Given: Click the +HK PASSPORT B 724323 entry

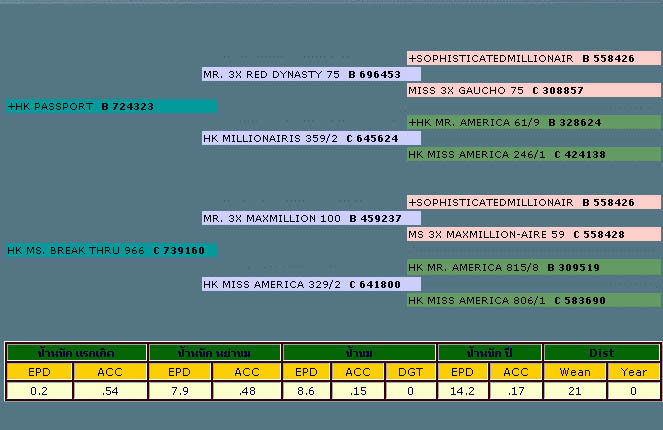Looking at the screenshot, I should [x=81, y=106].
